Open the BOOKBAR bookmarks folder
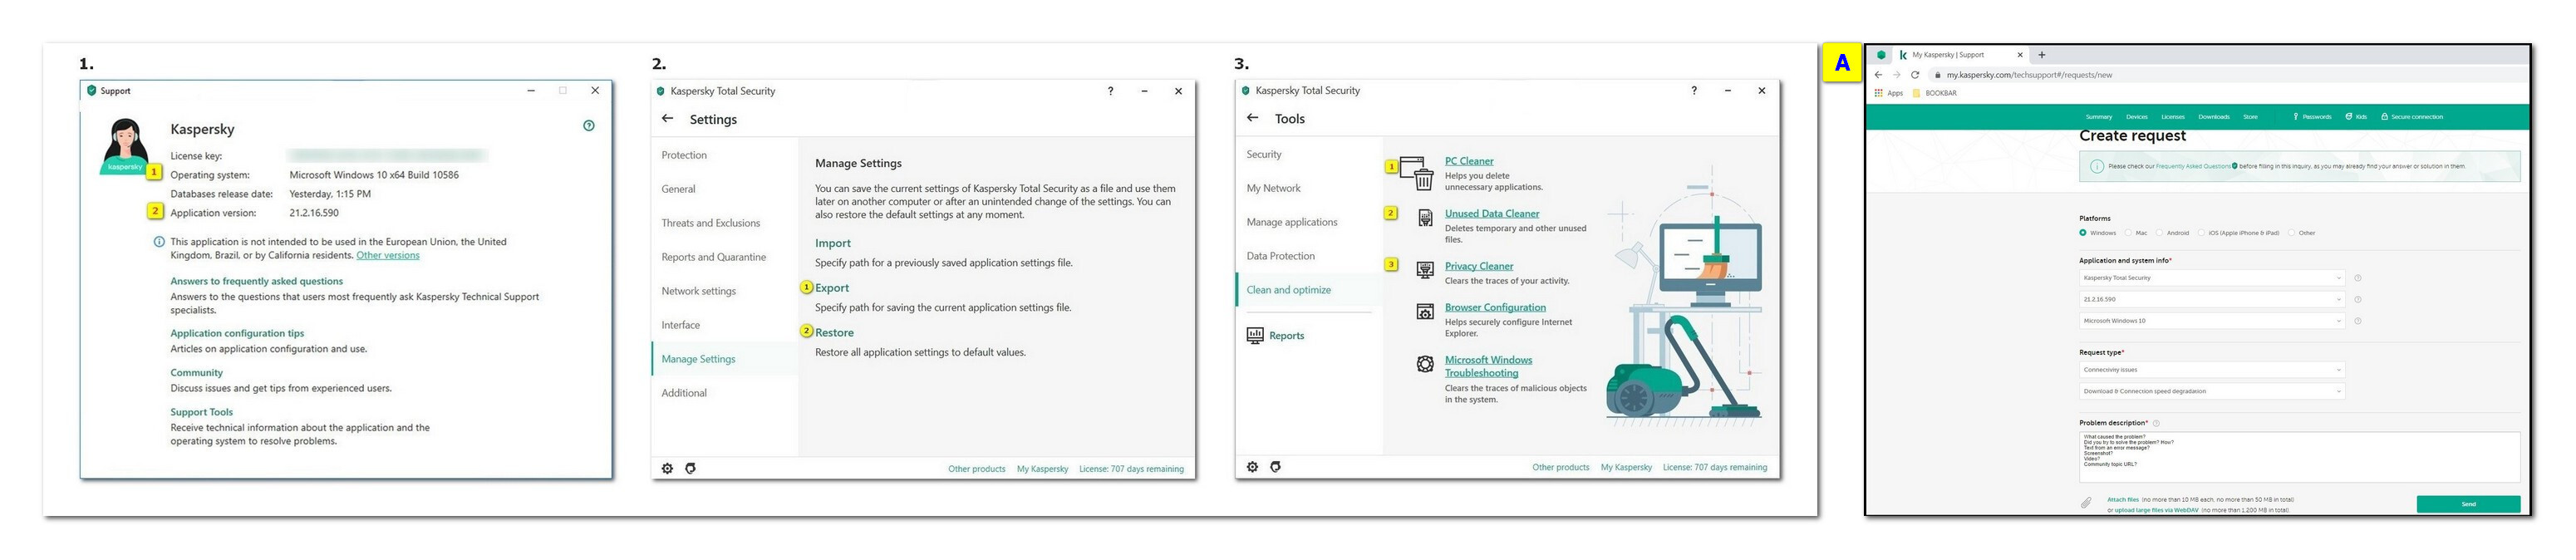 [1935, 93]
